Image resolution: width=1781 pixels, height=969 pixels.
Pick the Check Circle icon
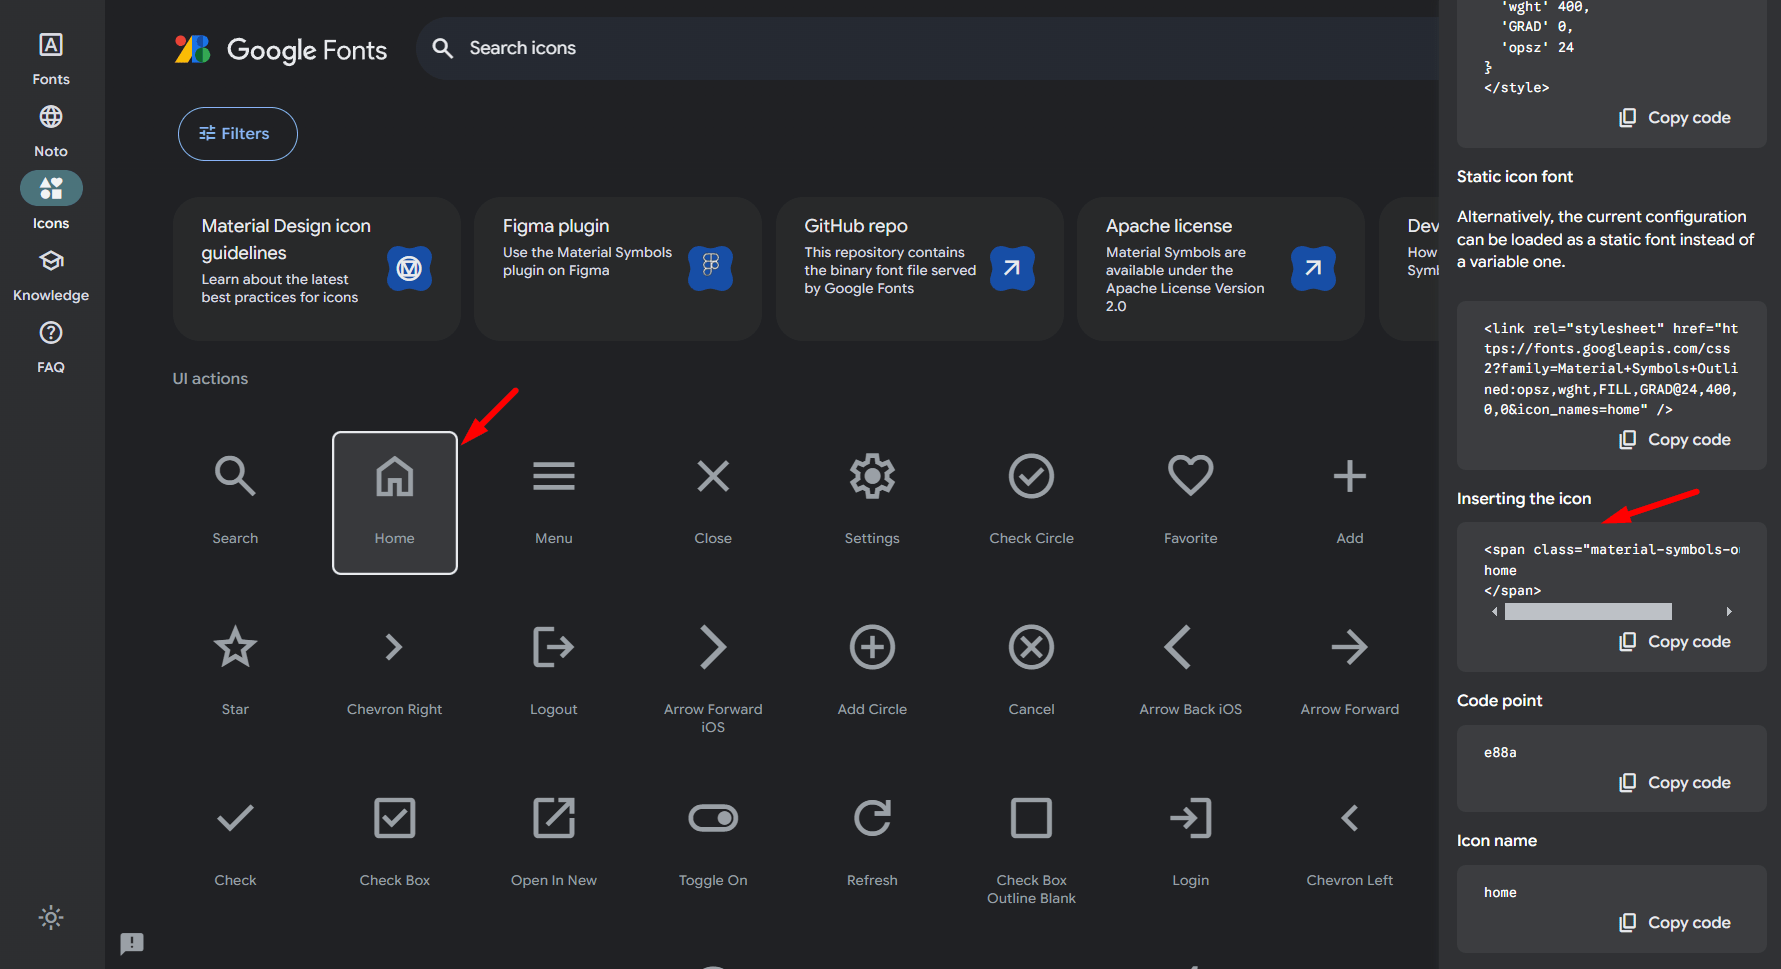click(x=1031, y=502)
